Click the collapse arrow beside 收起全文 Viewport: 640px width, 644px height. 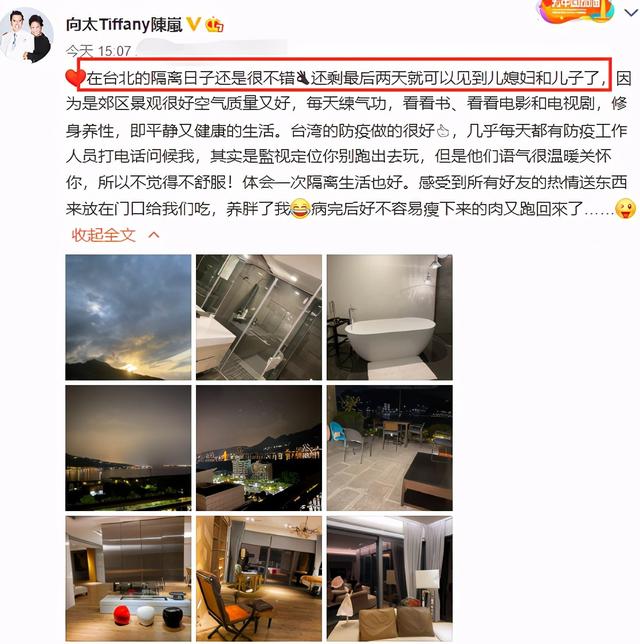(154, 235)
